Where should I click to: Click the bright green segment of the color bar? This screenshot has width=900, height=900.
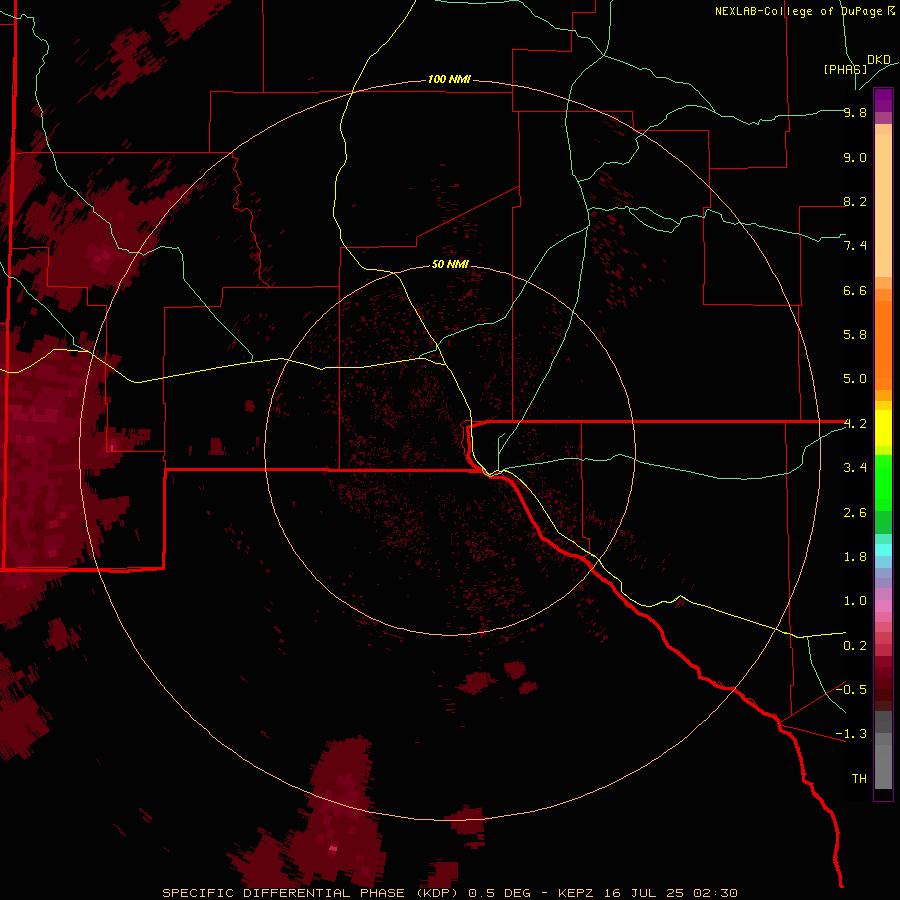883,482
